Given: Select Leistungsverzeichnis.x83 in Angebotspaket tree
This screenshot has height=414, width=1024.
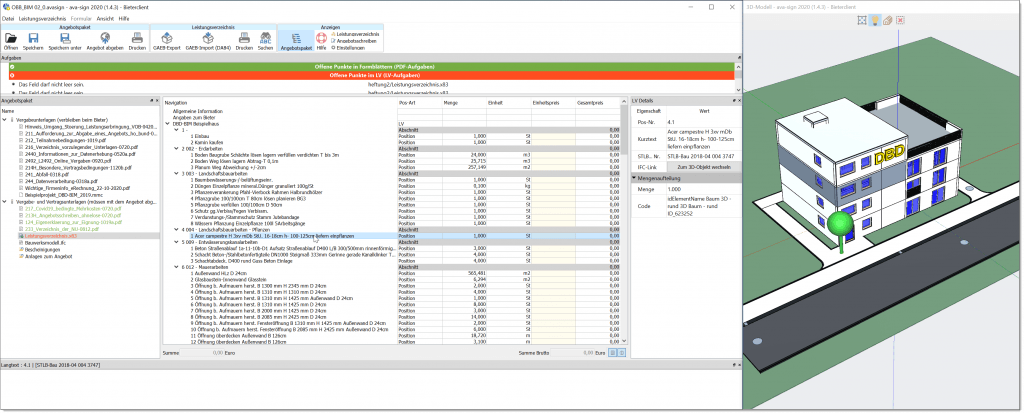Looking at the screenshot, I should 52,236.
